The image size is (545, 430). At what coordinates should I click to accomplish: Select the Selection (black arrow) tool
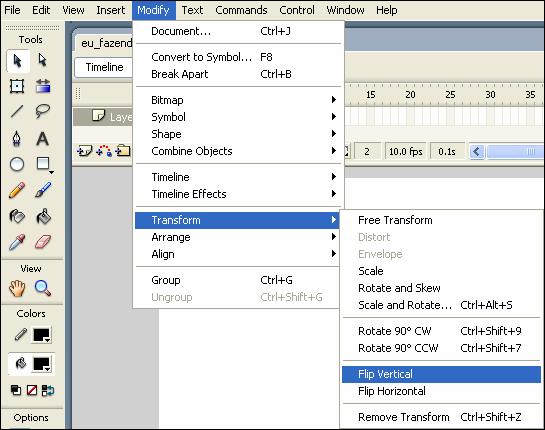tap(17, 61)
